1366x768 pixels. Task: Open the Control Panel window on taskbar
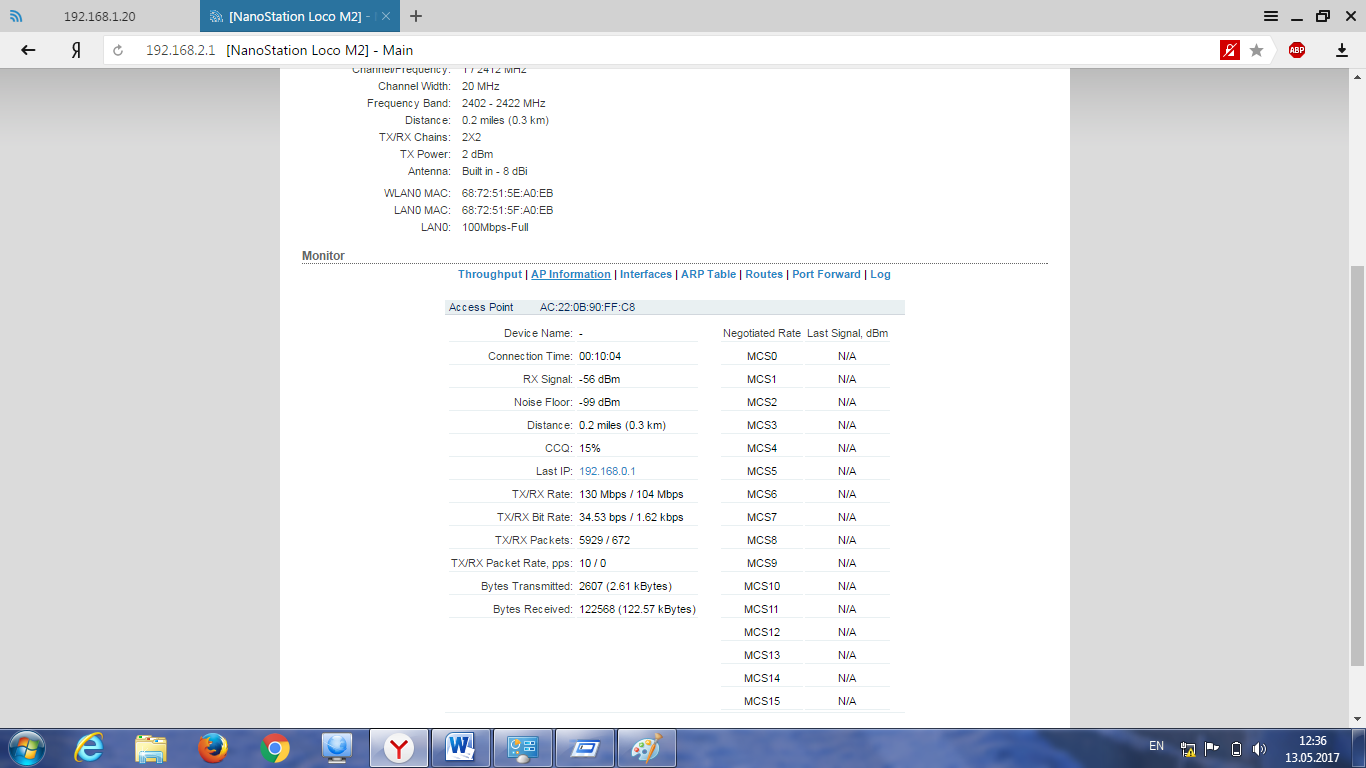click(523, 748)
